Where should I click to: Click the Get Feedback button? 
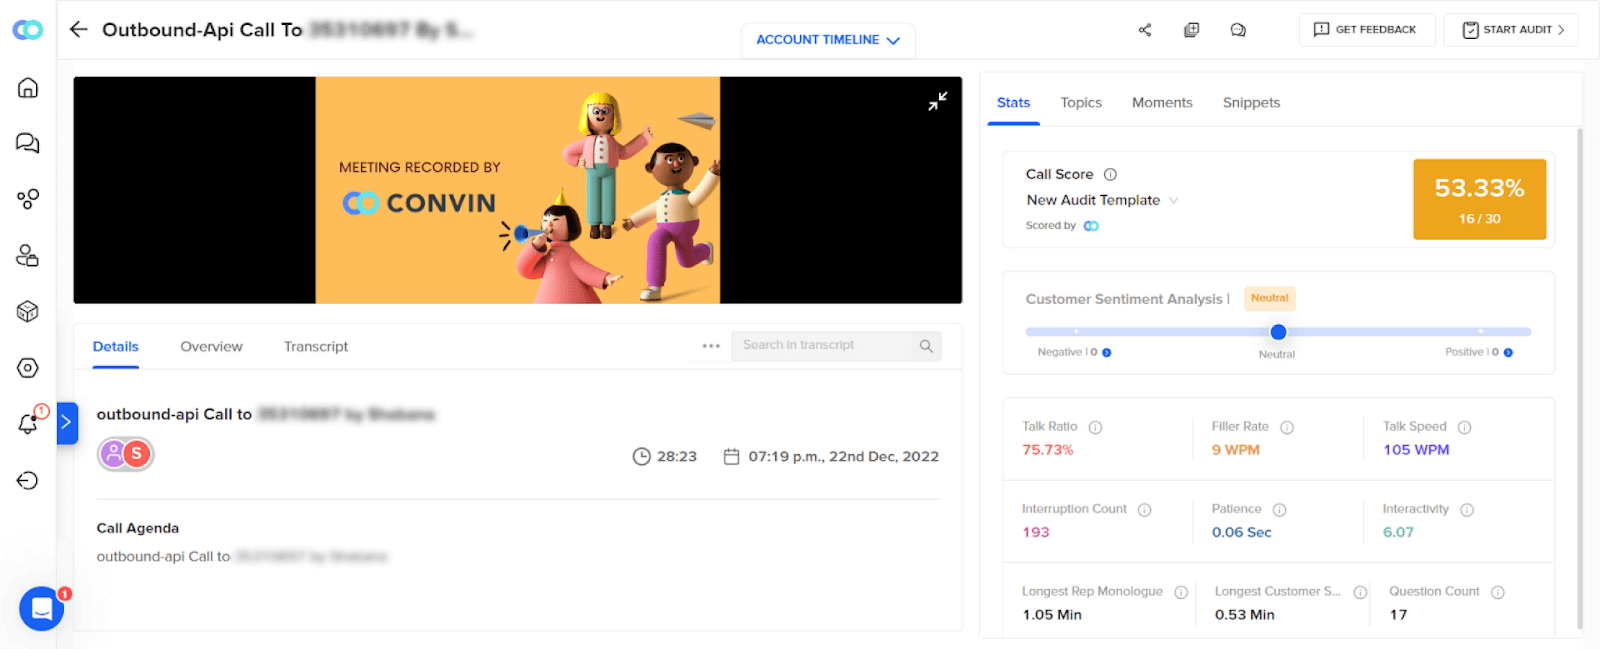tap(1367, 30)
